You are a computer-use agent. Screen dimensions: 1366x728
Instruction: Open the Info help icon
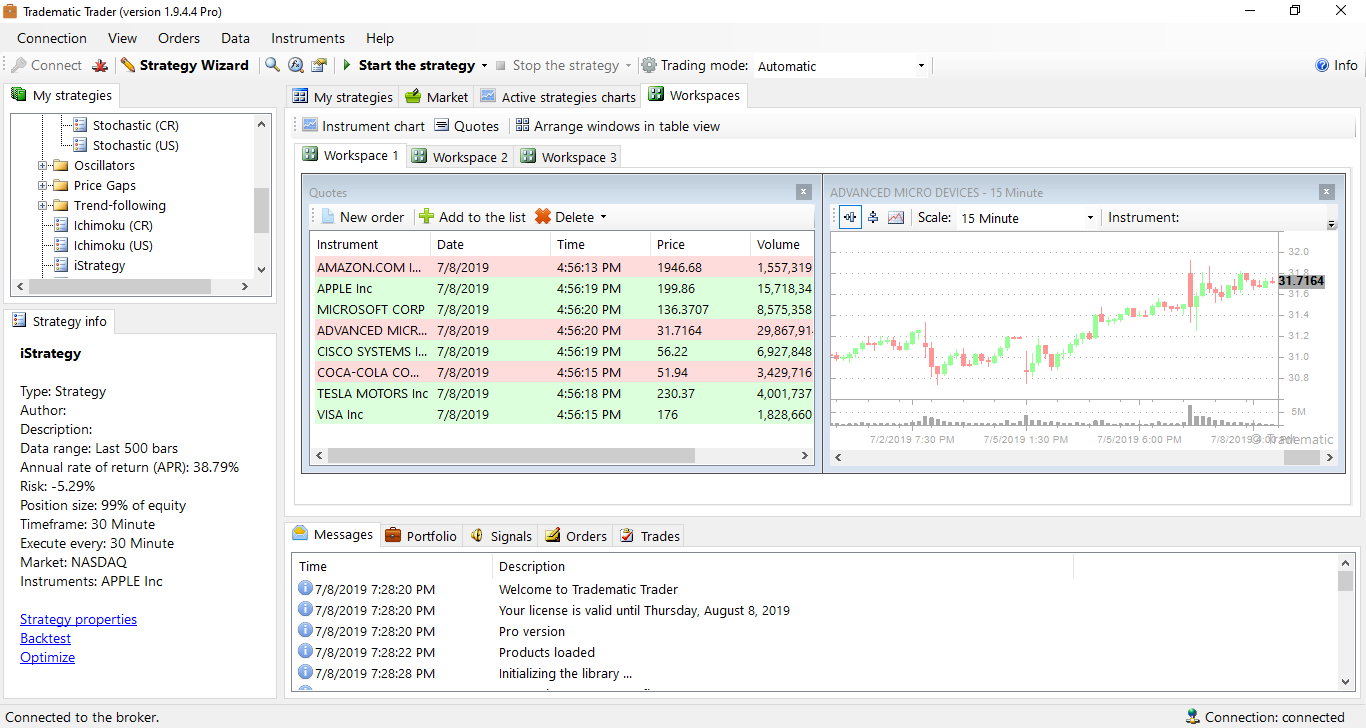coord(1323,65)
